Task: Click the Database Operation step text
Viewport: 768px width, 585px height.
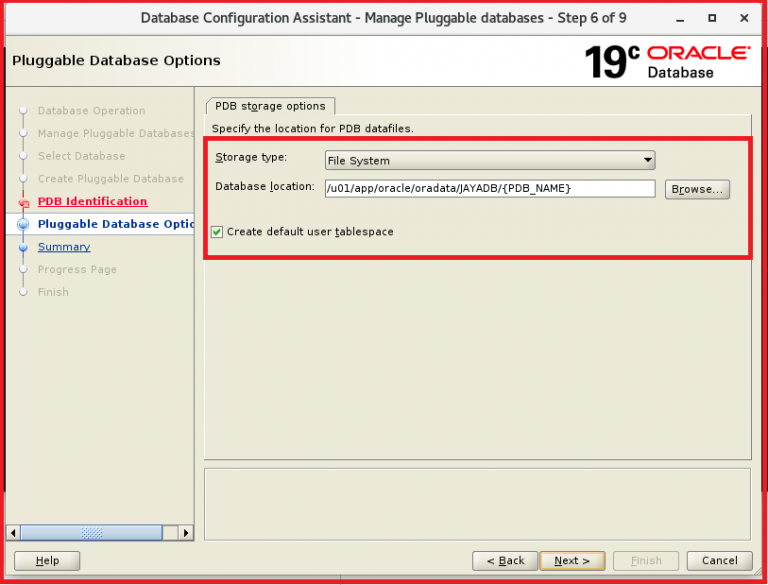Action: coord(92,111)
